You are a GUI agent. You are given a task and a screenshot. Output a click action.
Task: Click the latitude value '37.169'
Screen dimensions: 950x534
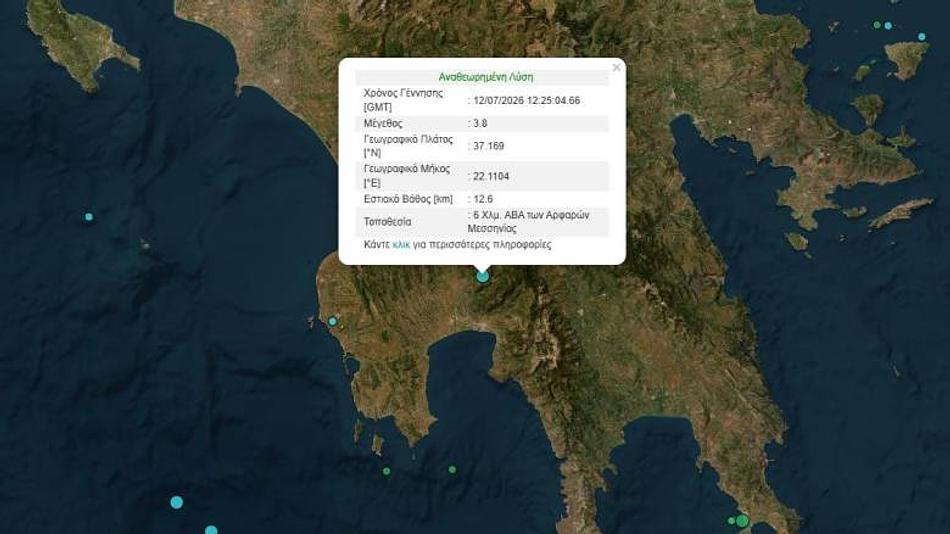coord(488,145)
